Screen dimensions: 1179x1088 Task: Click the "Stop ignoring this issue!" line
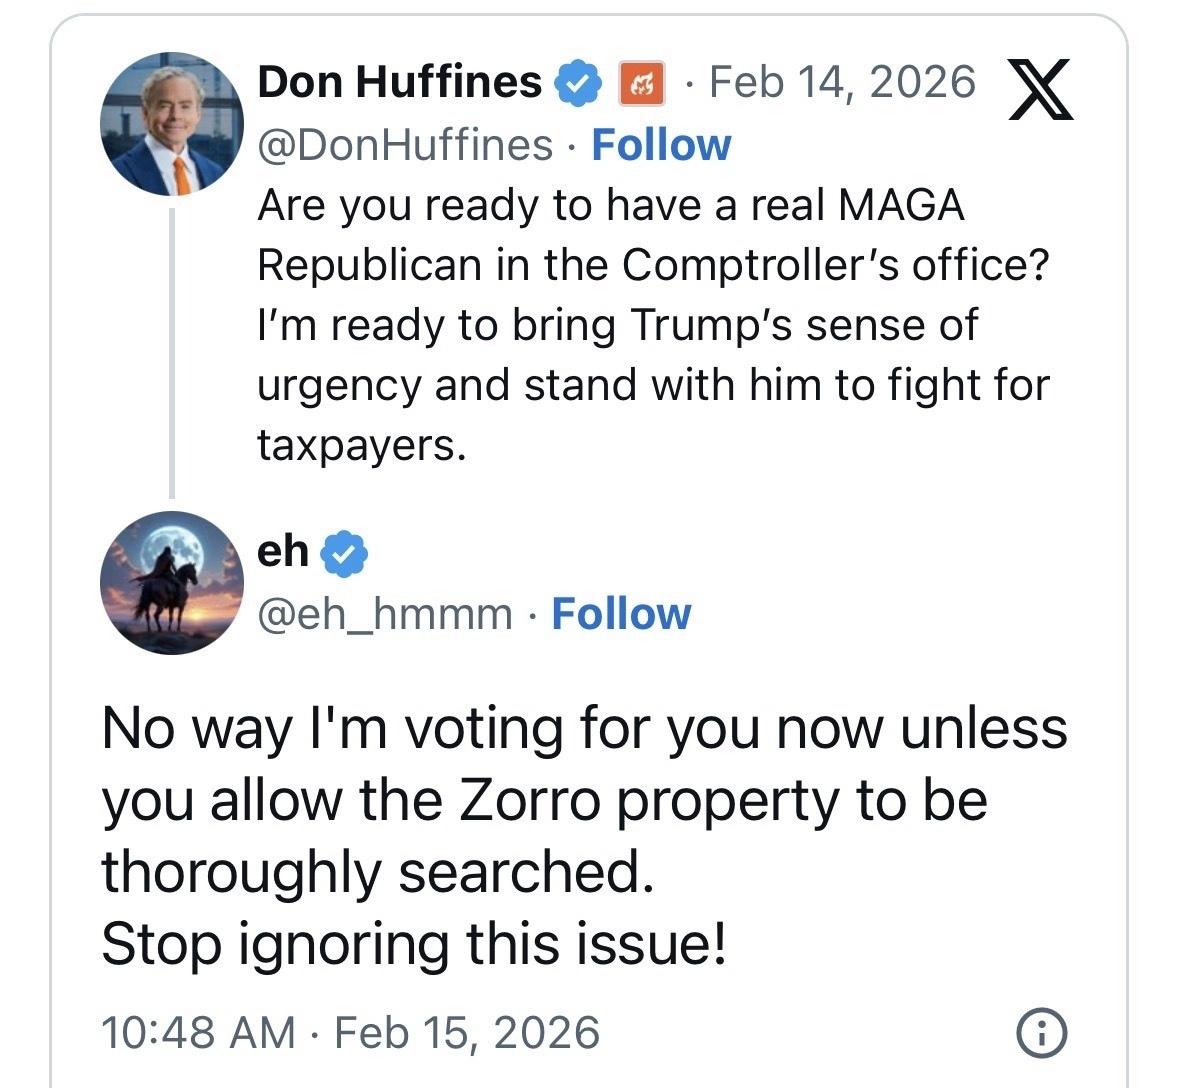click(413, 944)
